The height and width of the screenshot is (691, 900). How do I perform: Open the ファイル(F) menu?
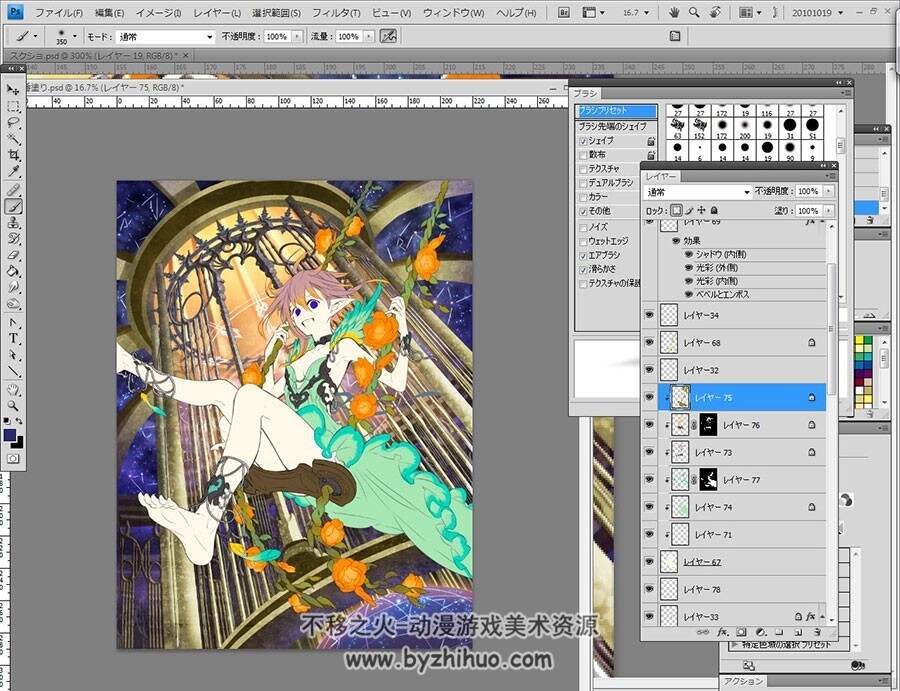coord(59,12)
